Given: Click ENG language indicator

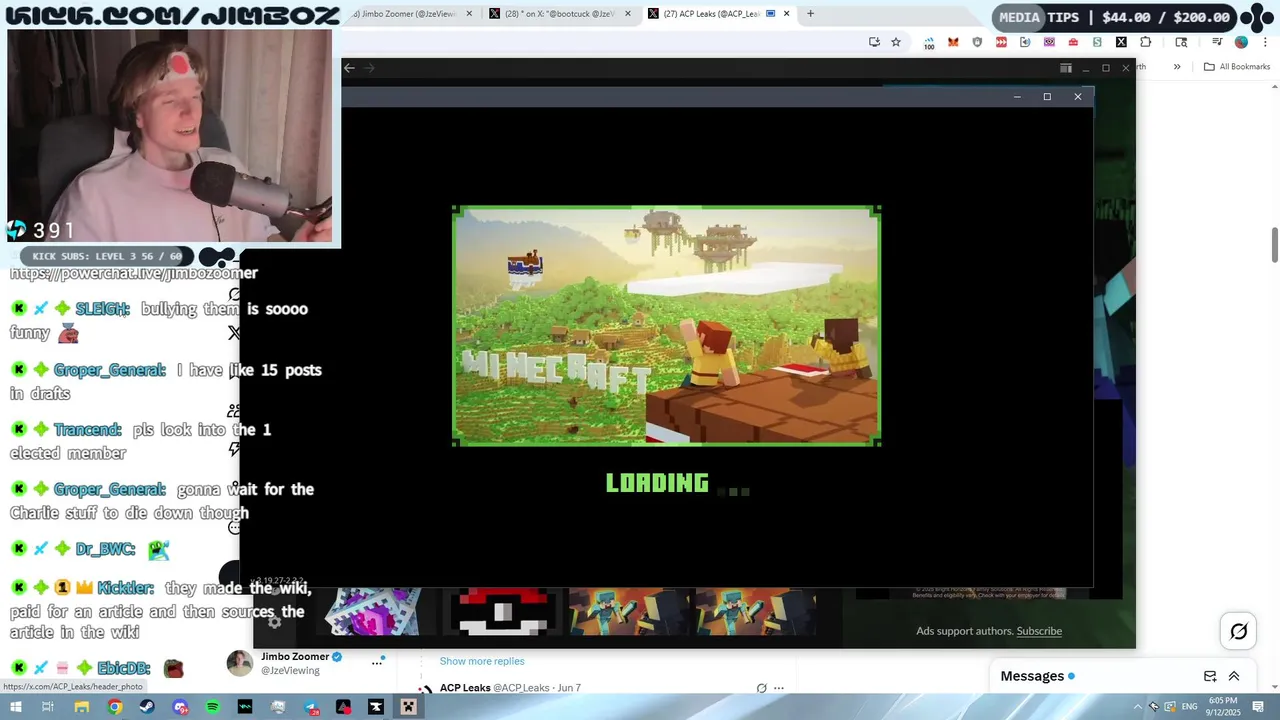Looking at the screenshot, I should pyautogui.click(x=1187, y=707).
